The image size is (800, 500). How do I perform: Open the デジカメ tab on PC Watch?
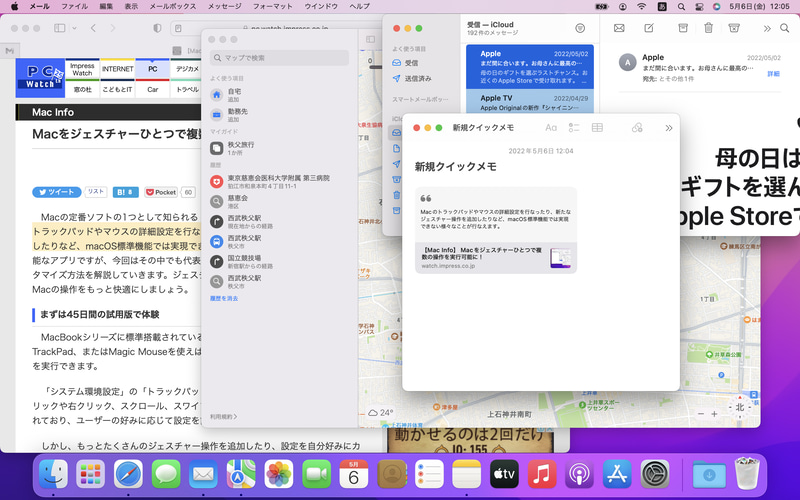point(187,69)
